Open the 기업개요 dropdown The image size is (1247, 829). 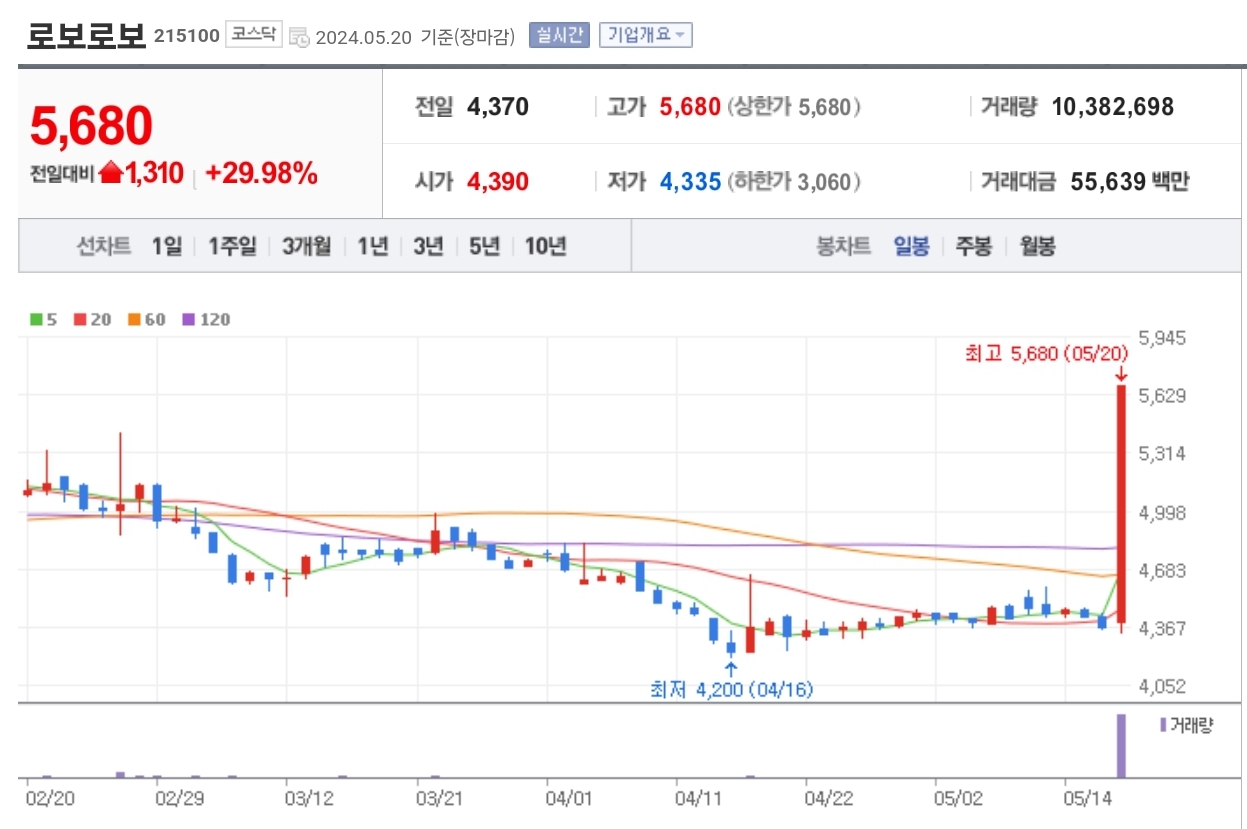[645, 35]
